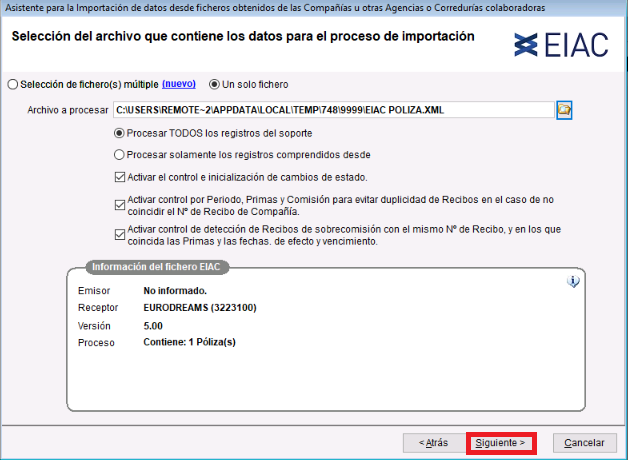Open the '(nuevo)' link
This screenshot has height=460, width=628.
(x=179, y=84)
